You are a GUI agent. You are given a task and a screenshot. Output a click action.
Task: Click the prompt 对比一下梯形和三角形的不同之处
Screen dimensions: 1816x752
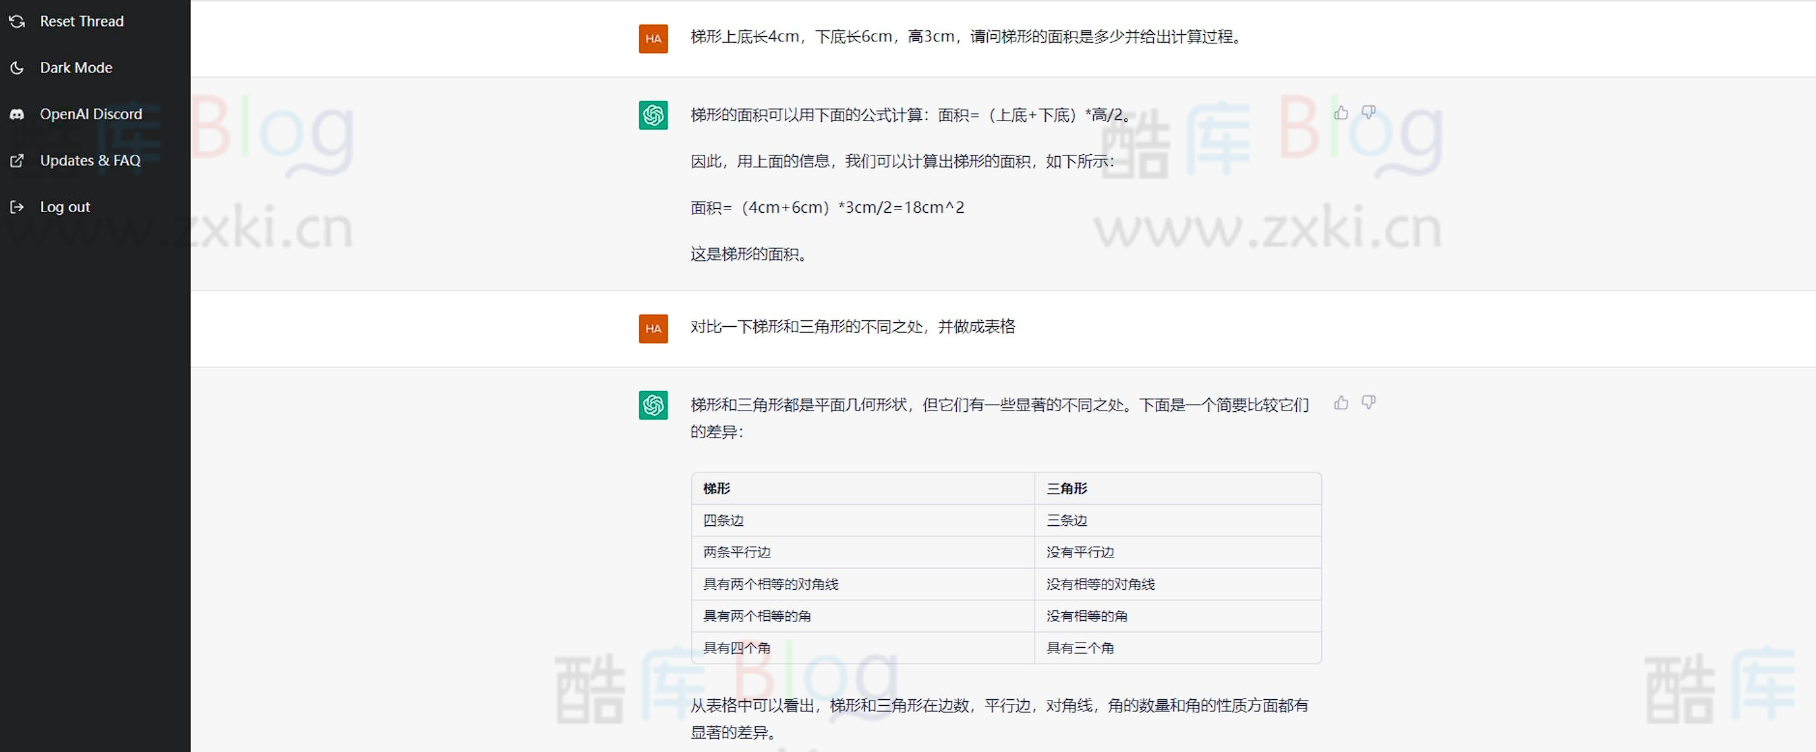pyautogui.click(x=853, y=327)
